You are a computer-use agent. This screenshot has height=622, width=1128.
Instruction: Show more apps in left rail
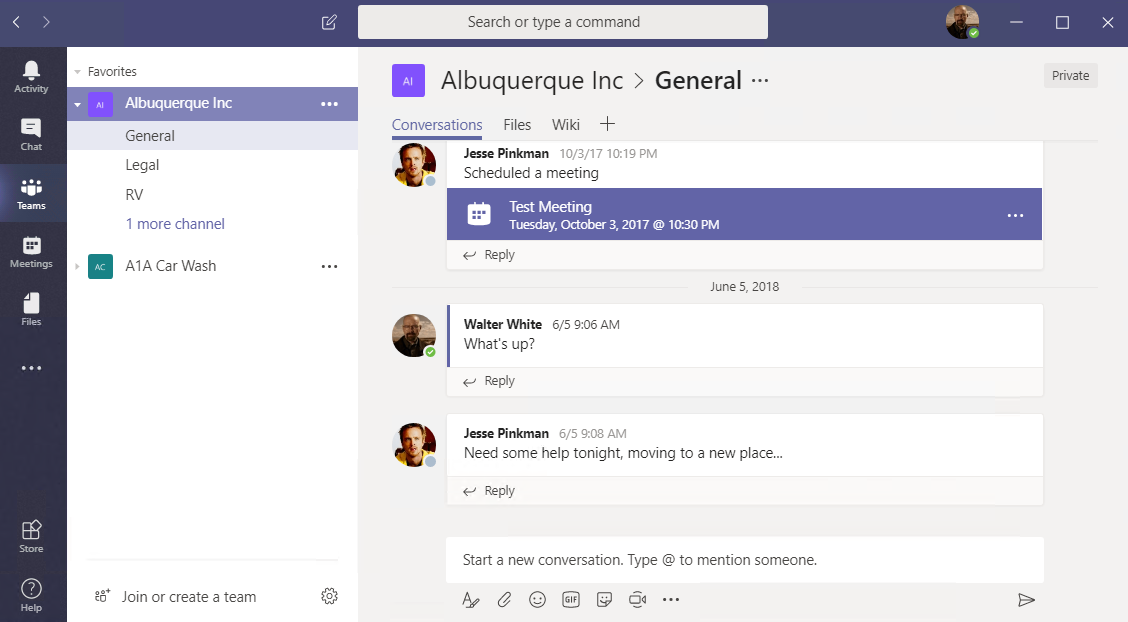31,368
